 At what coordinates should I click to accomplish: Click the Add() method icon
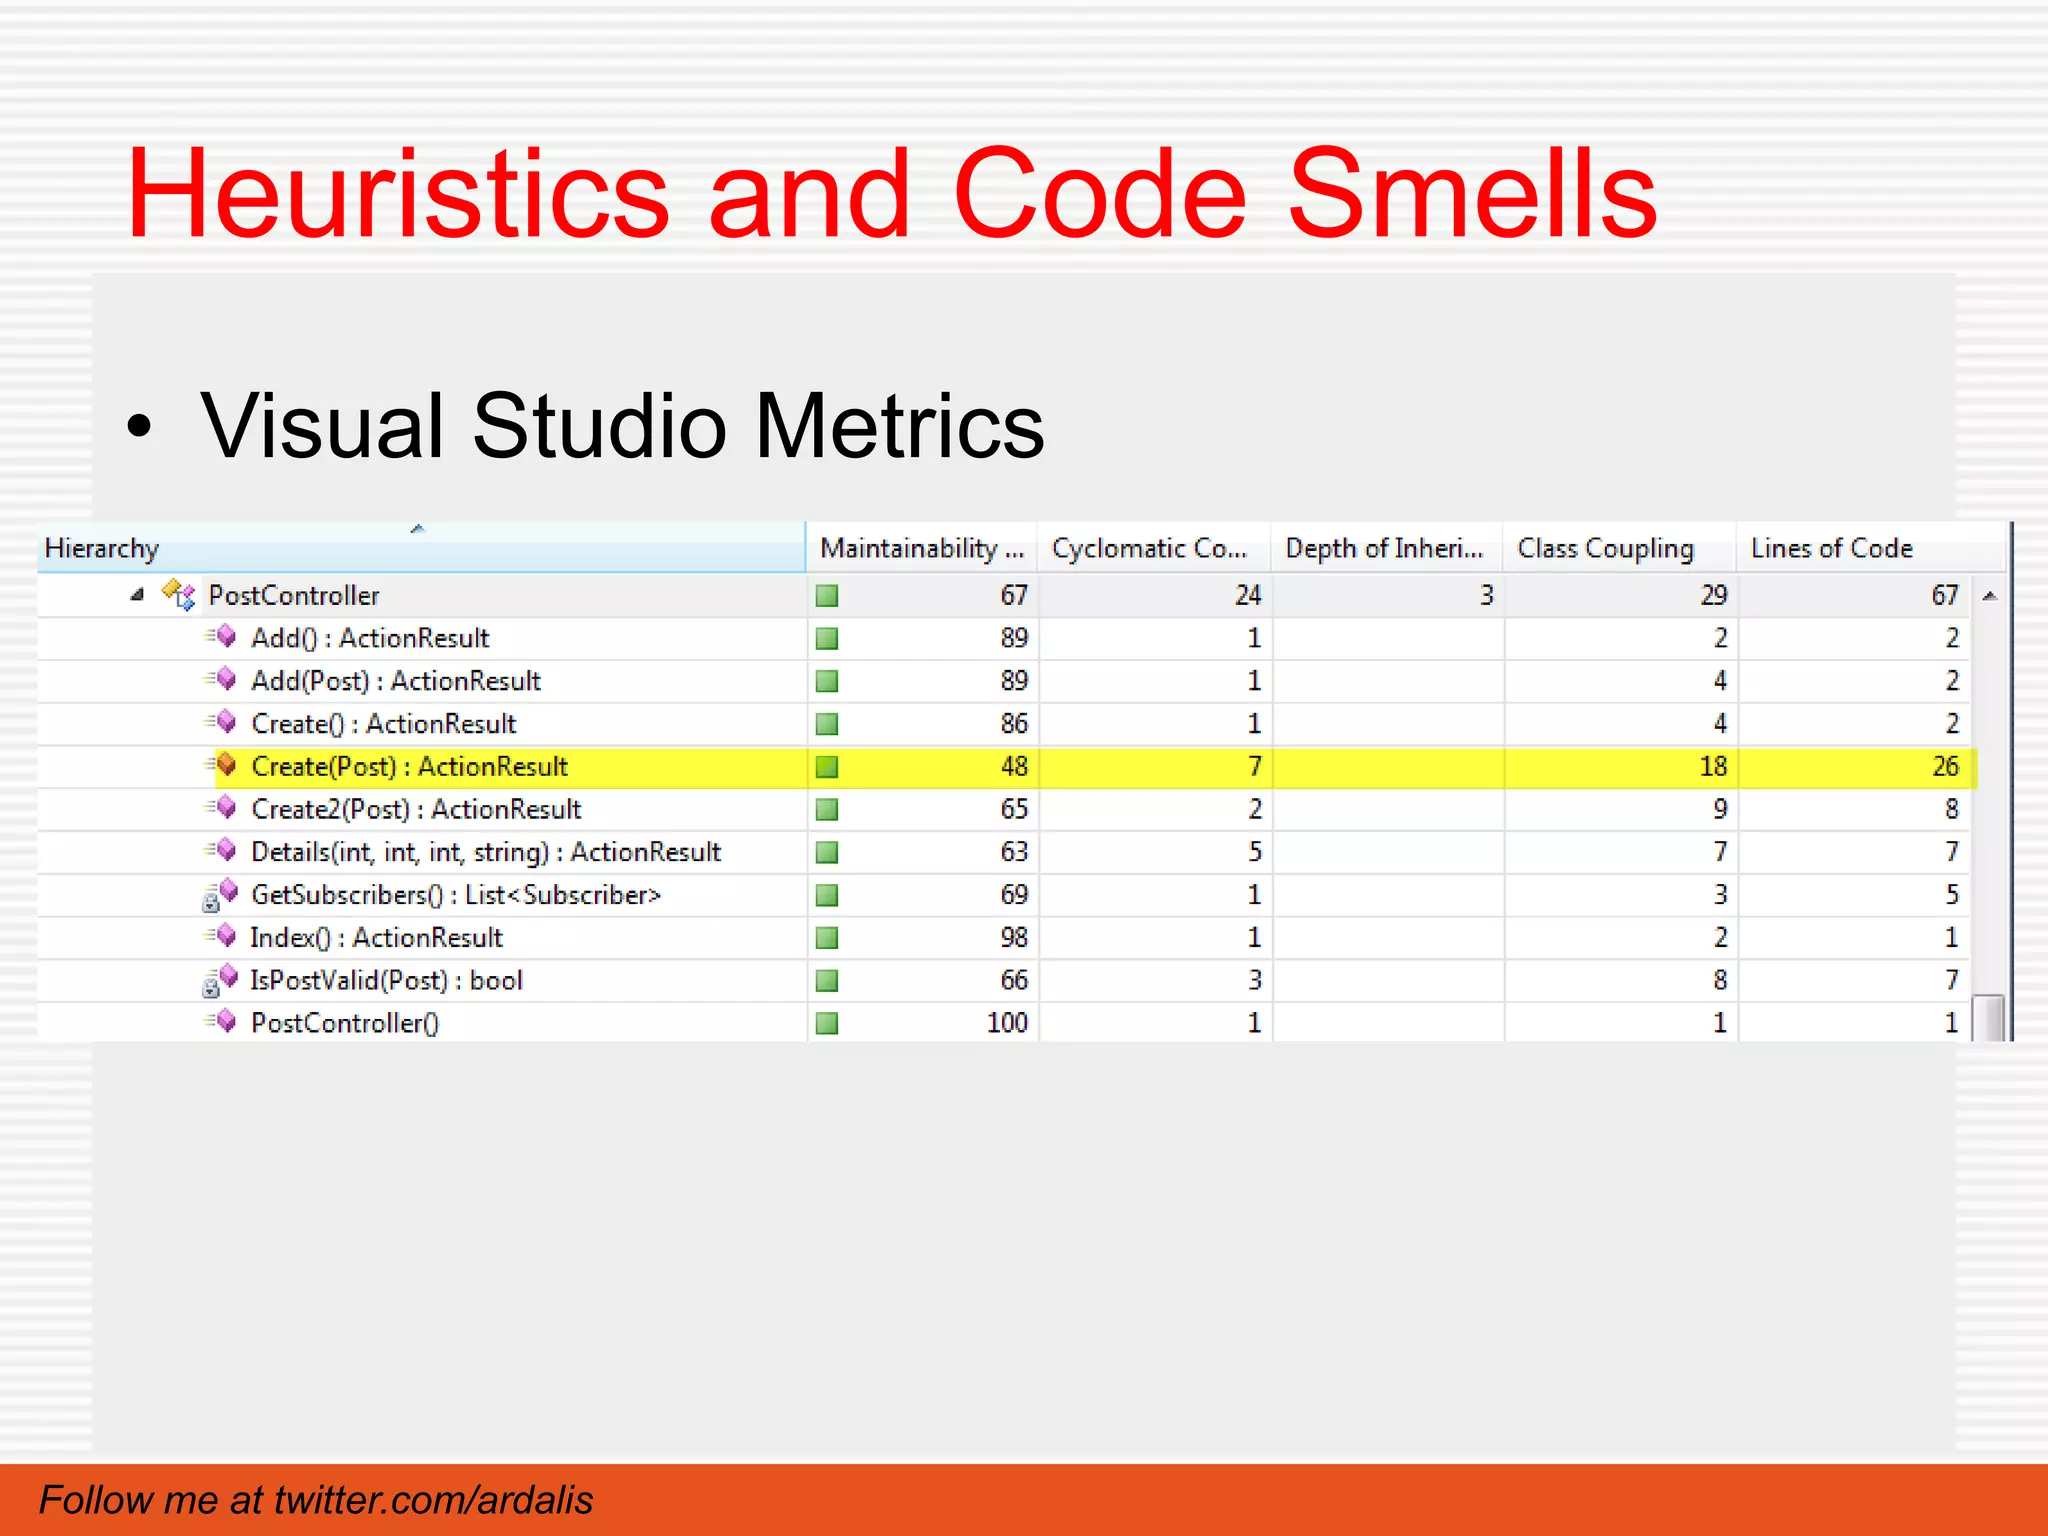(x=224, y=637)
